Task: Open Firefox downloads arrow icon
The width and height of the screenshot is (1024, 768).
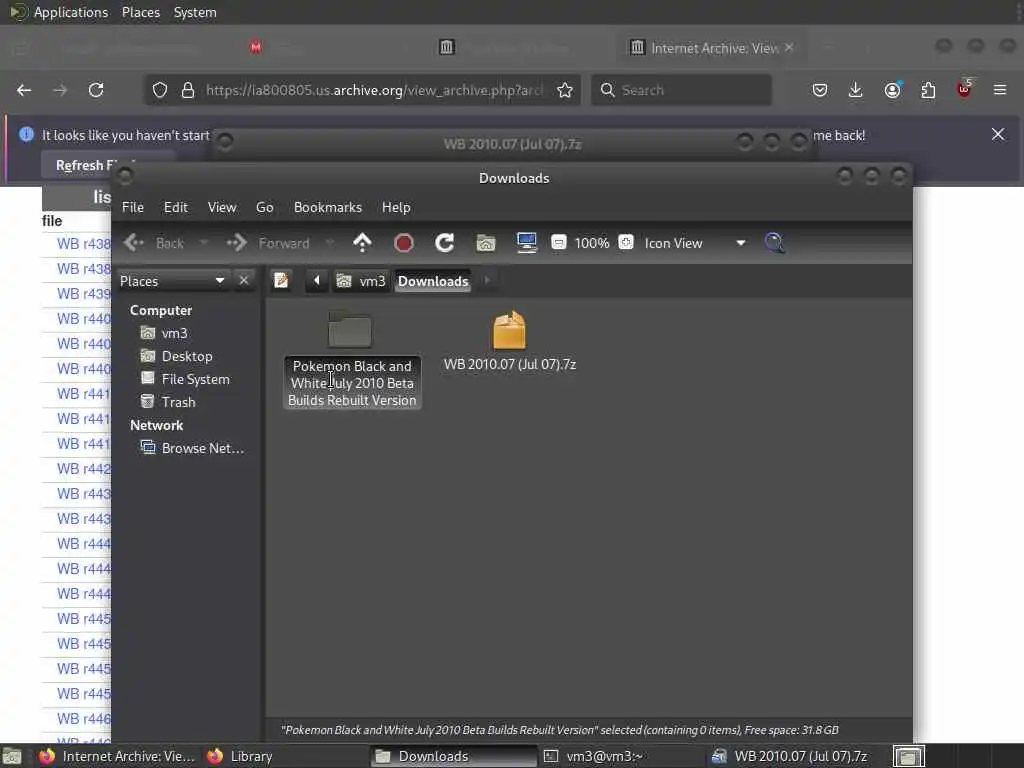Action: [856, 90]
